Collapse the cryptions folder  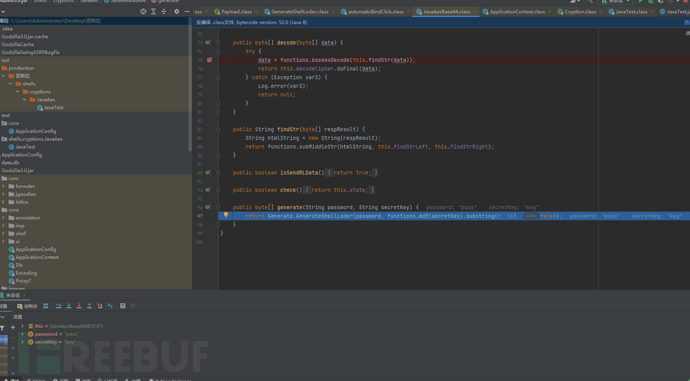tap(18, 92)
